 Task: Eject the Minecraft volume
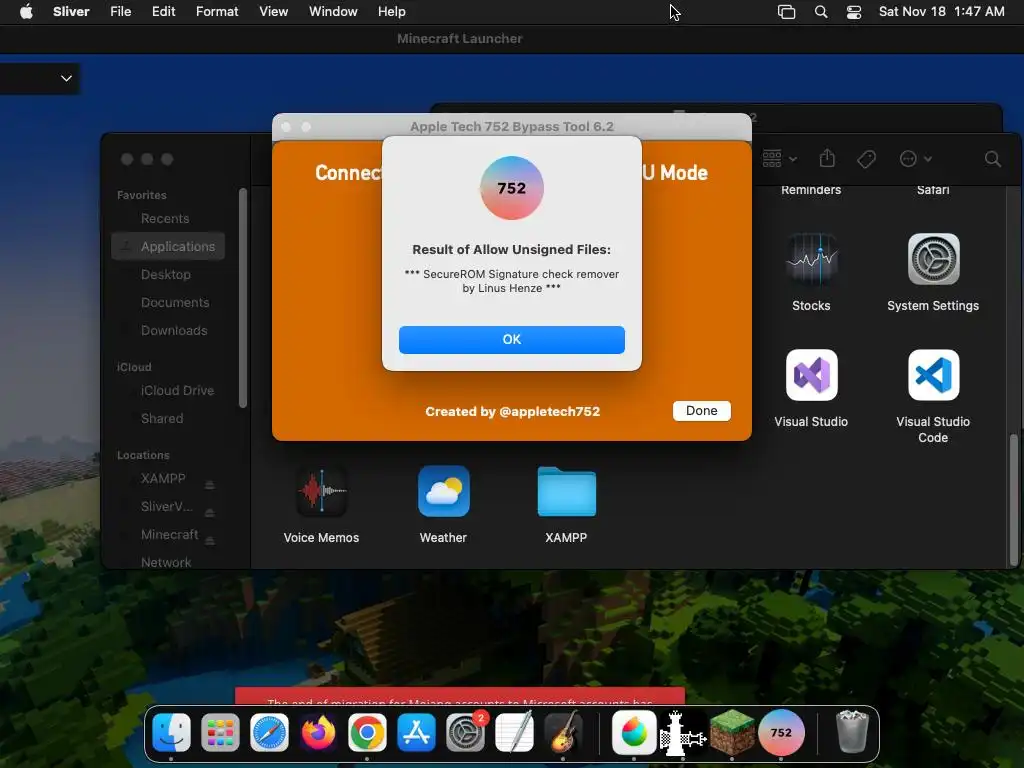click(x=210, y=540)
